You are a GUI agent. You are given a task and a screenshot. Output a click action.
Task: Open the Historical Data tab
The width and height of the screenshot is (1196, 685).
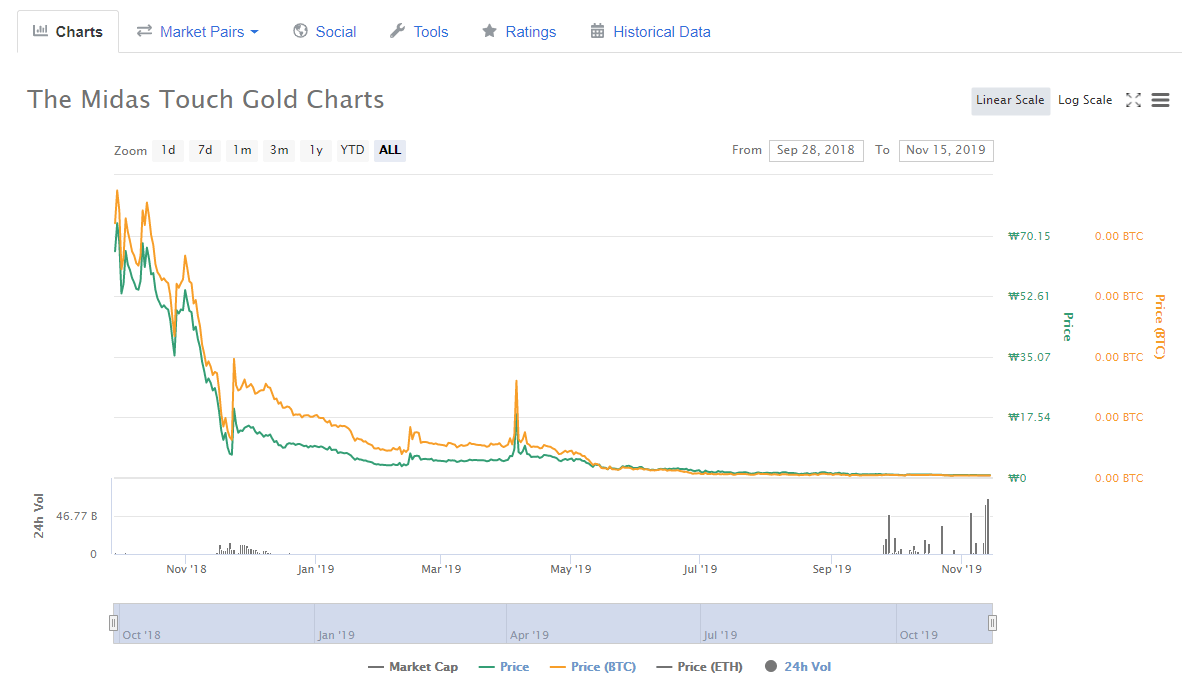(x=661, y=32)
